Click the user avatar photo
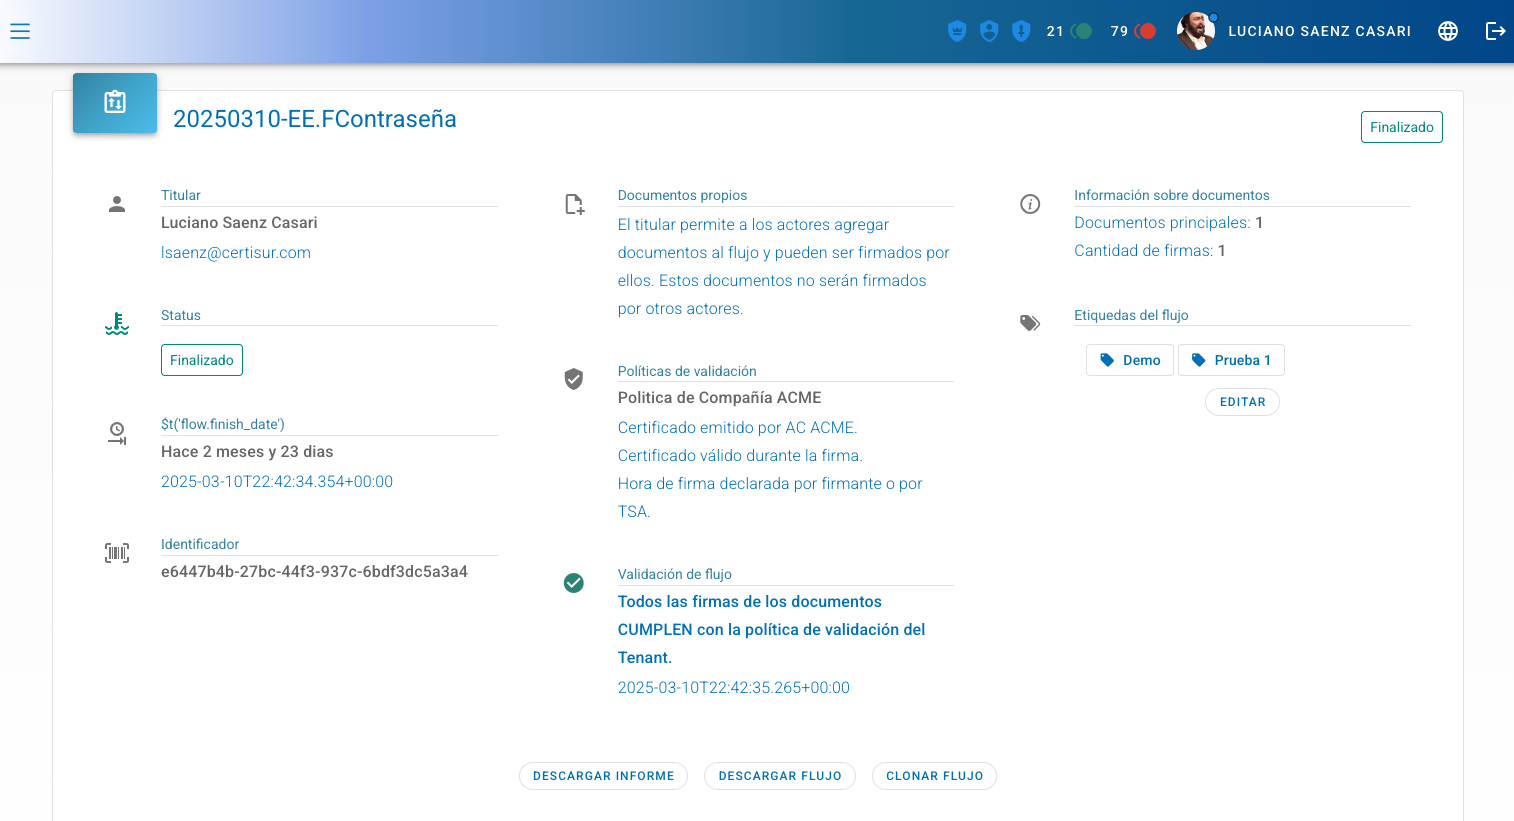The width and height of the screenshot is (1514, 821). pos(1196,31)
